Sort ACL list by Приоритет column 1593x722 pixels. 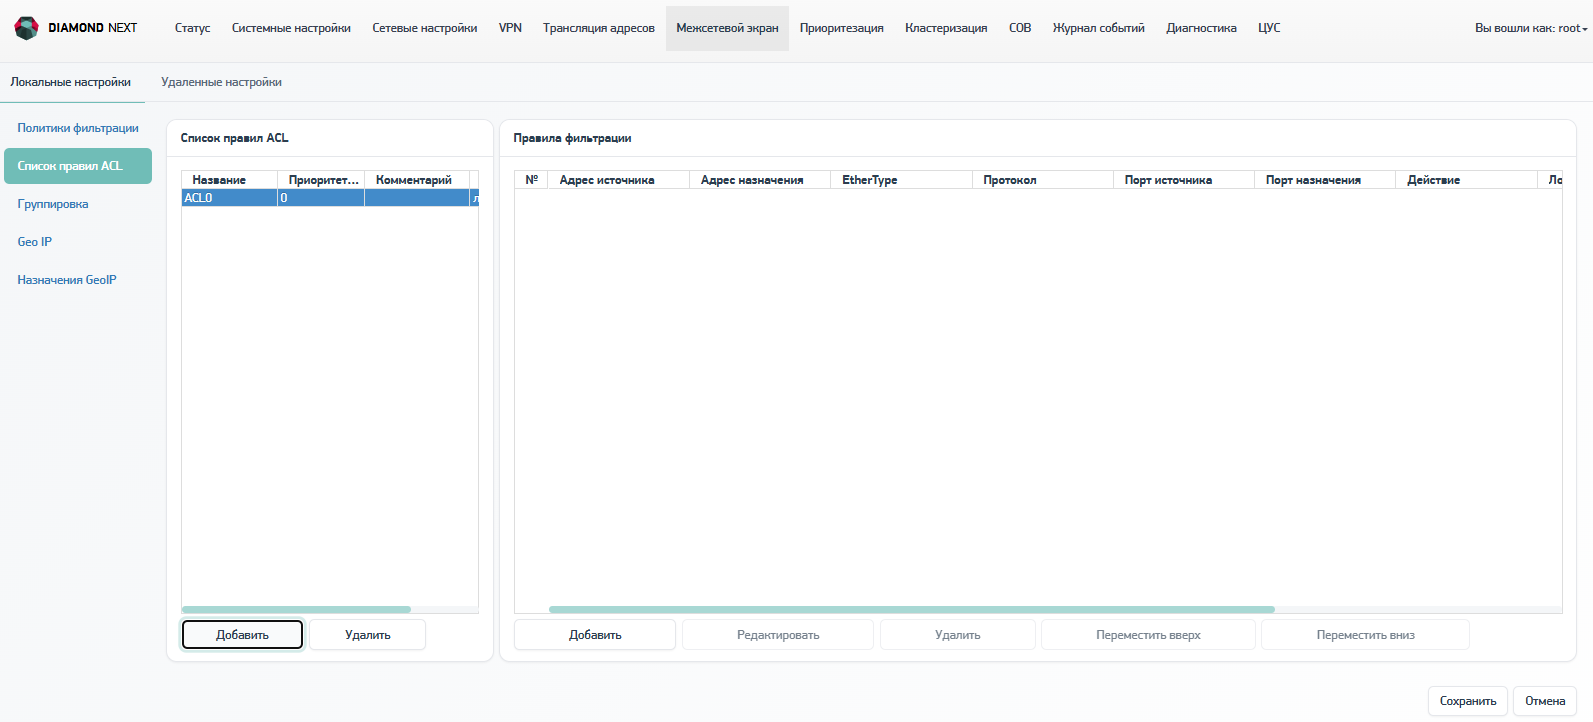click(x=321, y=180)
